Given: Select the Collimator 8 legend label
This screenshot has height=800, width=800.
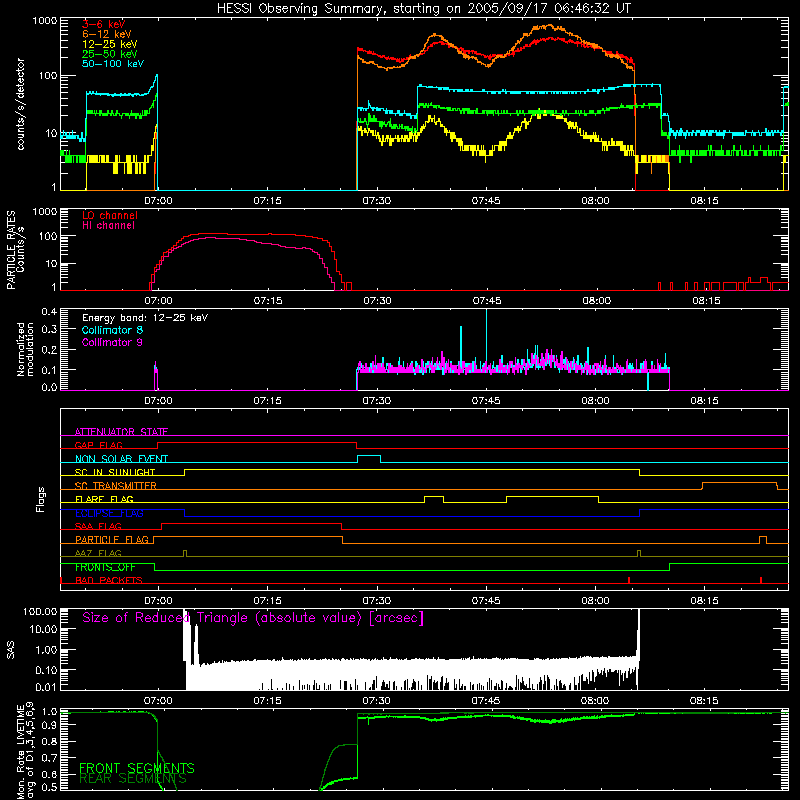Looking at the screenshot, I should point(112,330).
